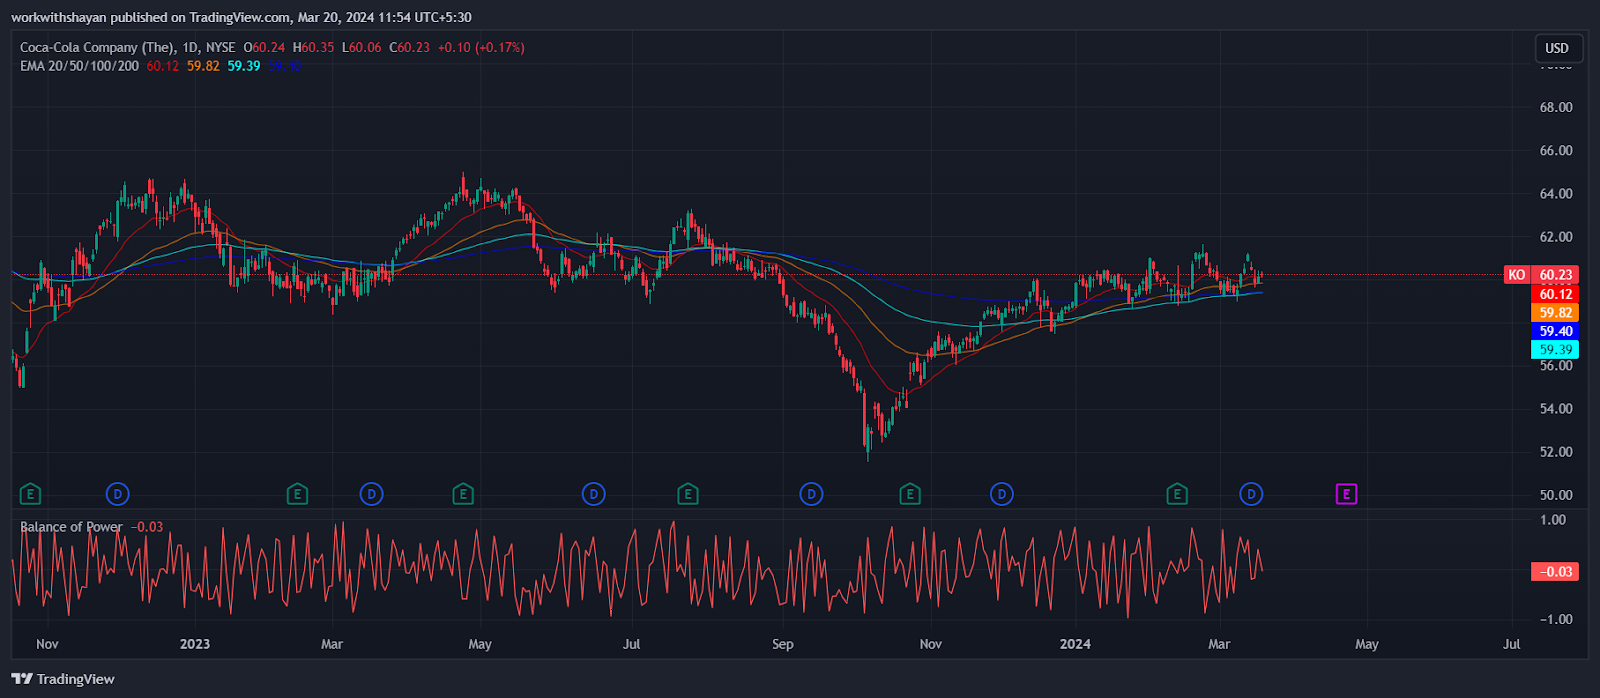Click the +0.10 (+0.17%) change text
Viewport: 1600px width, 698px height.
click(480, 47)
